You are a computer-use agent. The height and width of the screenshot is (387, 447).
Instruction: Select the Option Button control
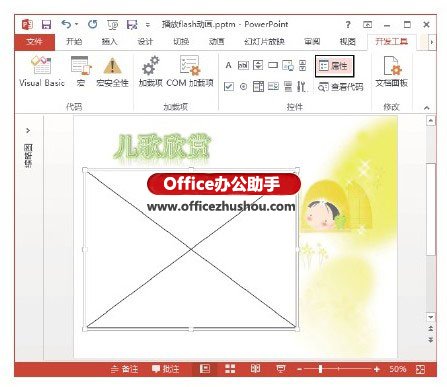pyautogui.click(x=243, y=87)
